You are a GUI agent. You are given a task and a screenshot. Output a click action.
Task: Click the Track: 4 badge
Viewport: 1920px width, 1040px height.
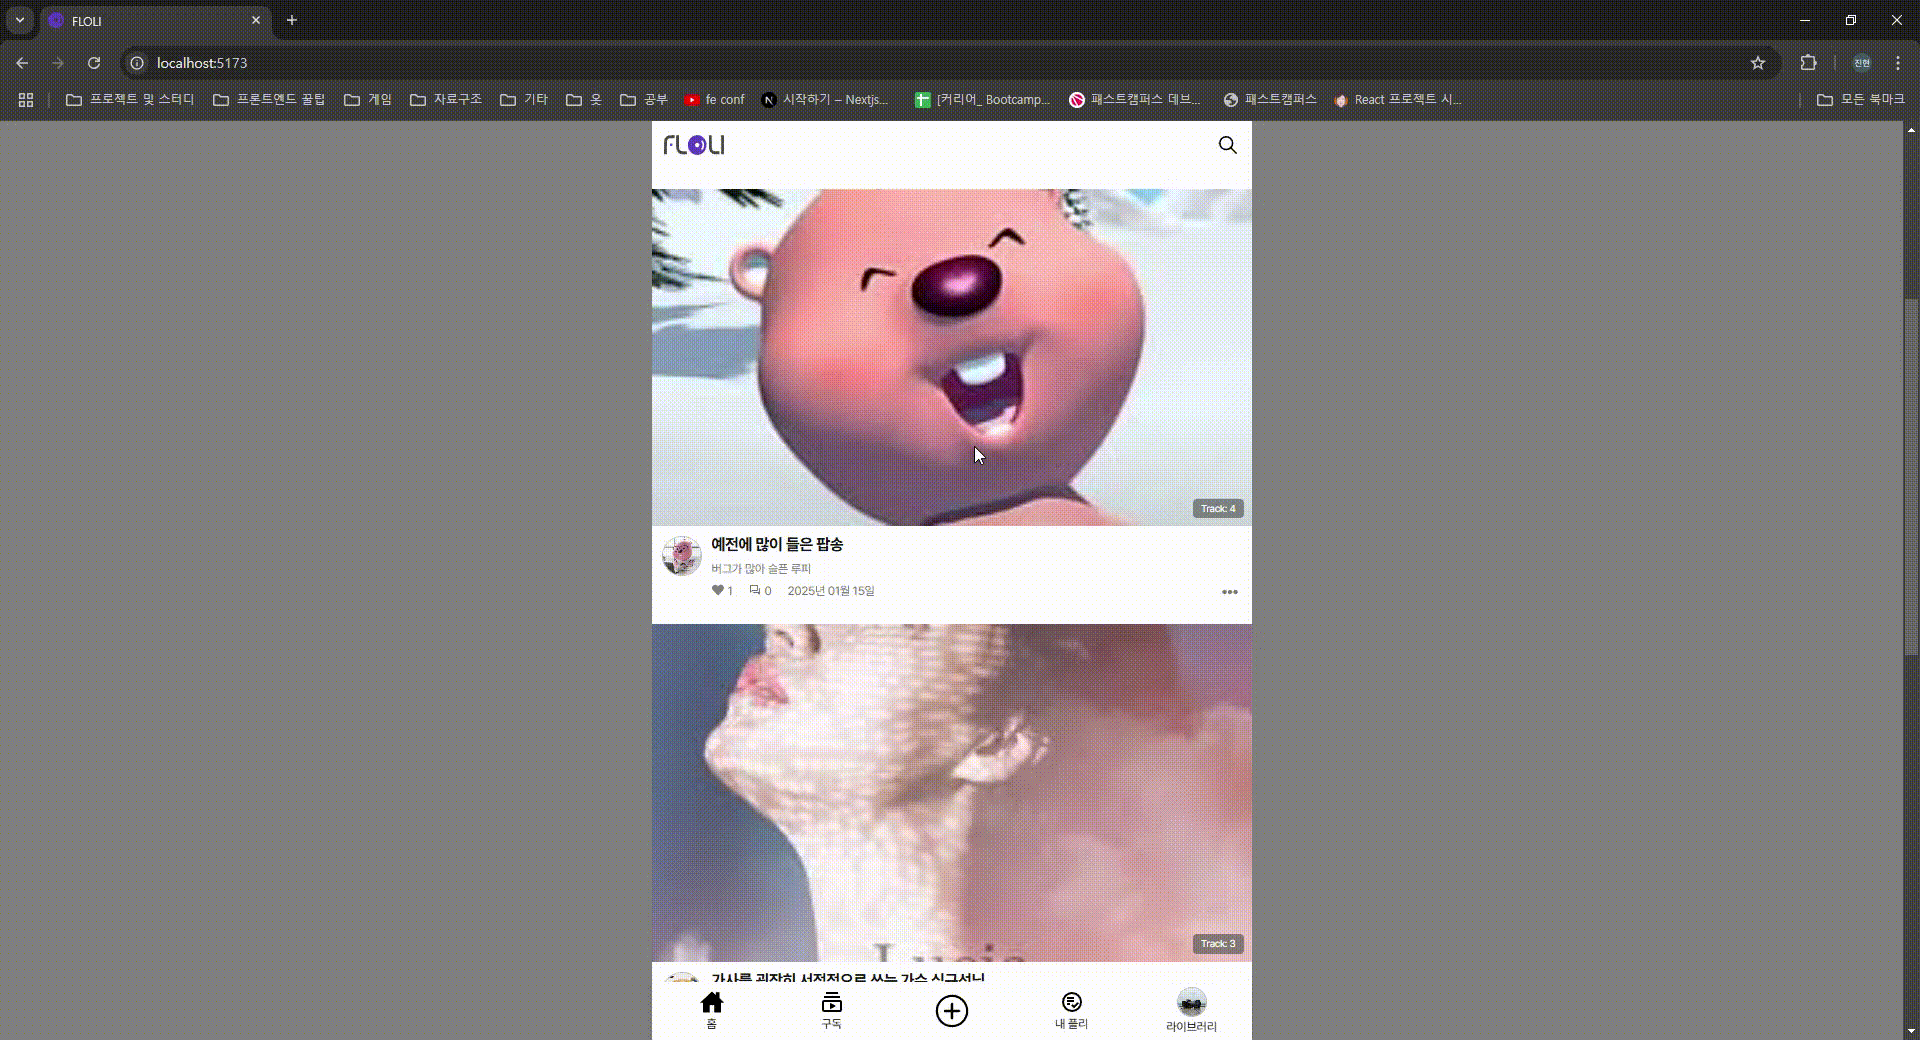[x=1218, y=509]
